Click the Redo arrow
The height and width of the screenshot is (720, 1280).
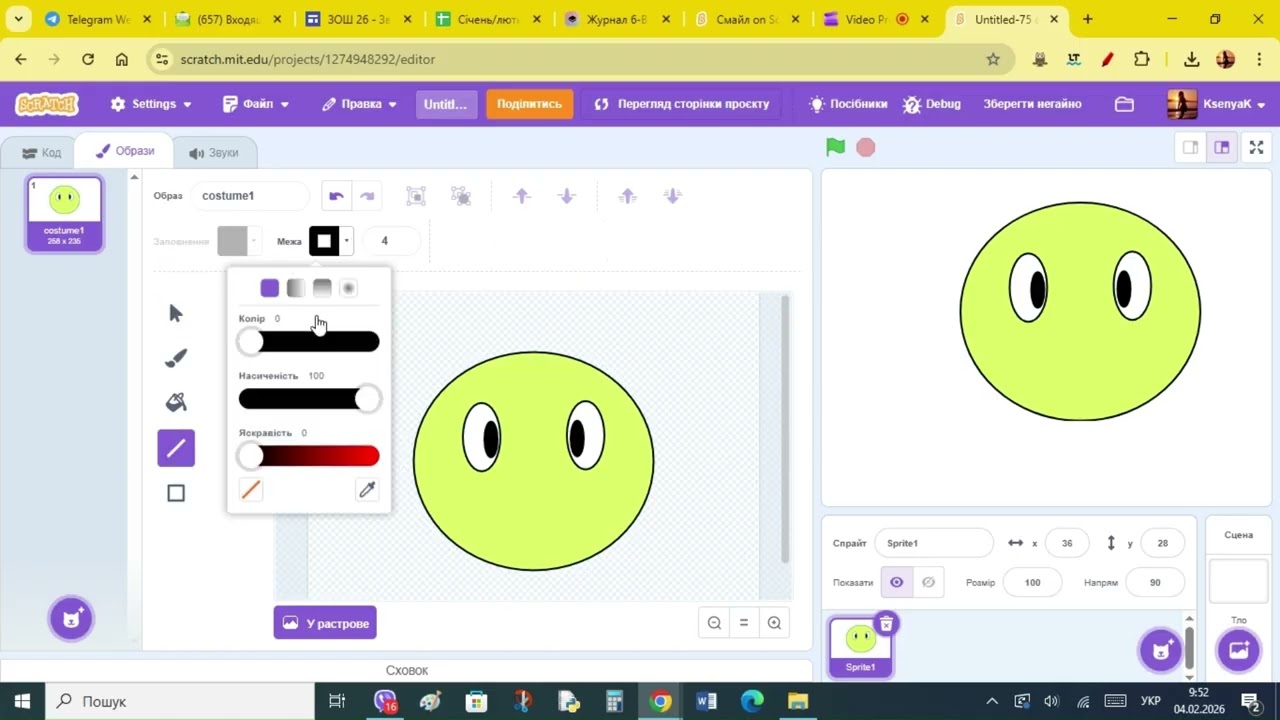(367, 196)
